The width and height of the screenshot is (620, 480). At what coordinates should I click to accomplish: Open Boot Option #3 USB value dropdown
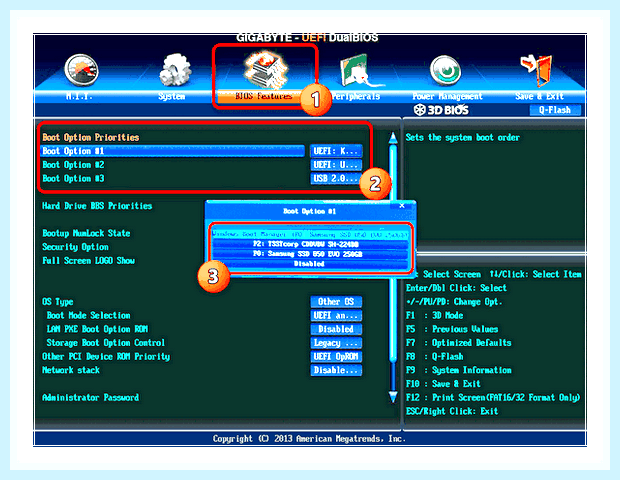[x=336, y=178]
